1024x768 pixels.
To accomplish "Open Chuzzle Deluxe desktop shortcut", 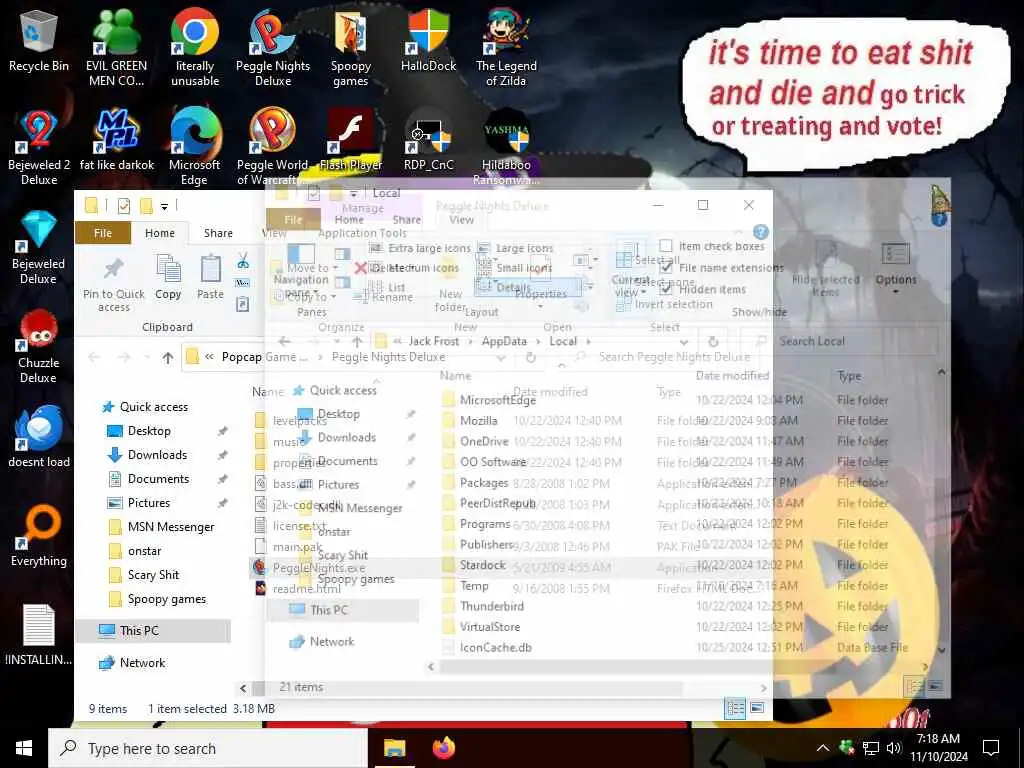I will coord(39,346).
